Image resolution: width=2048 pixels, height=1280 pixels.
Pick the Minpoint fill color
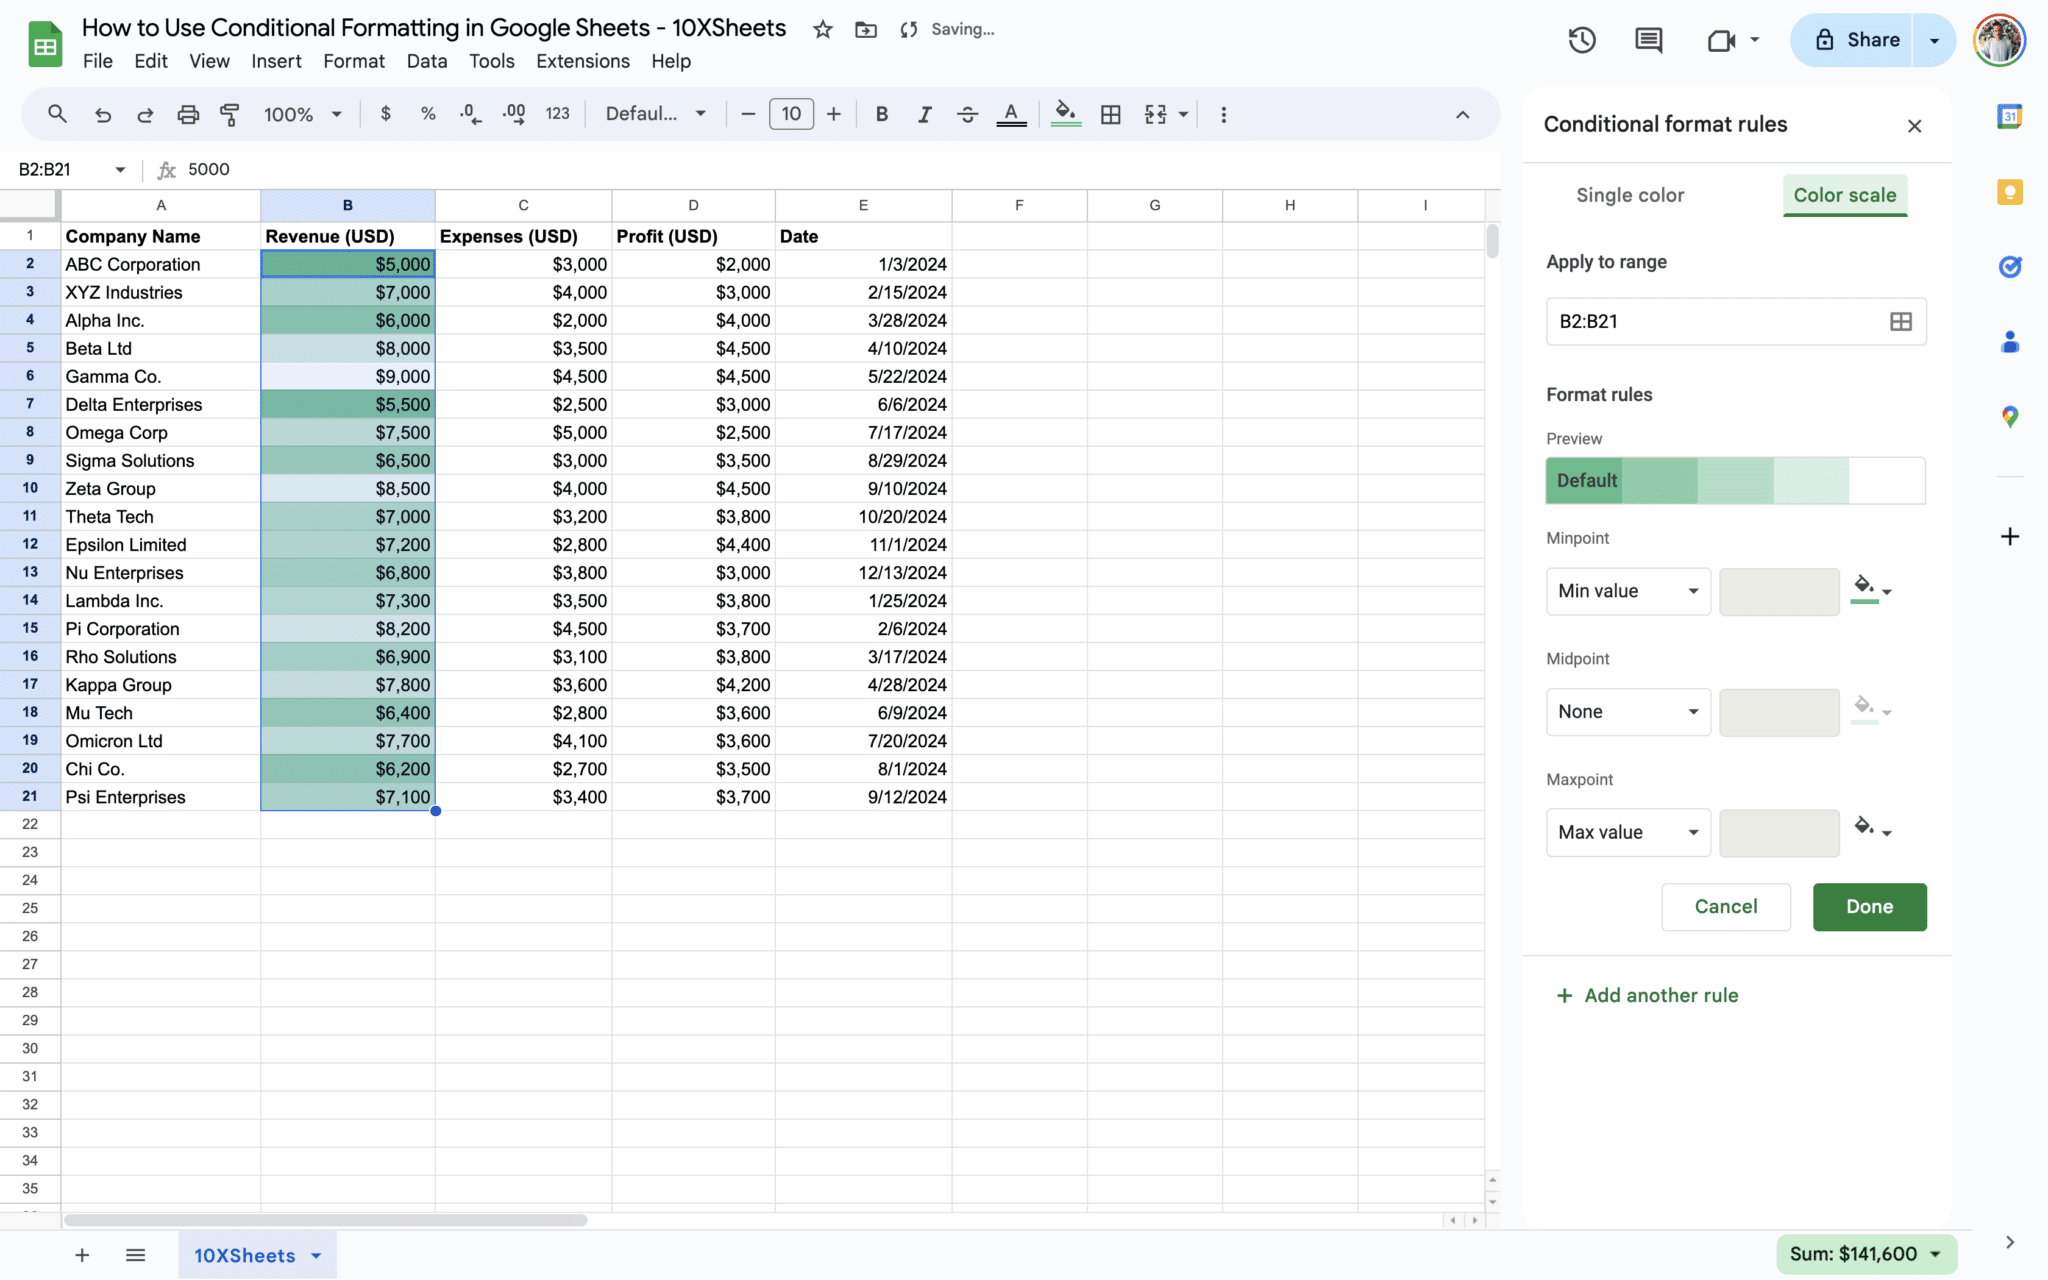point(1872,589)
